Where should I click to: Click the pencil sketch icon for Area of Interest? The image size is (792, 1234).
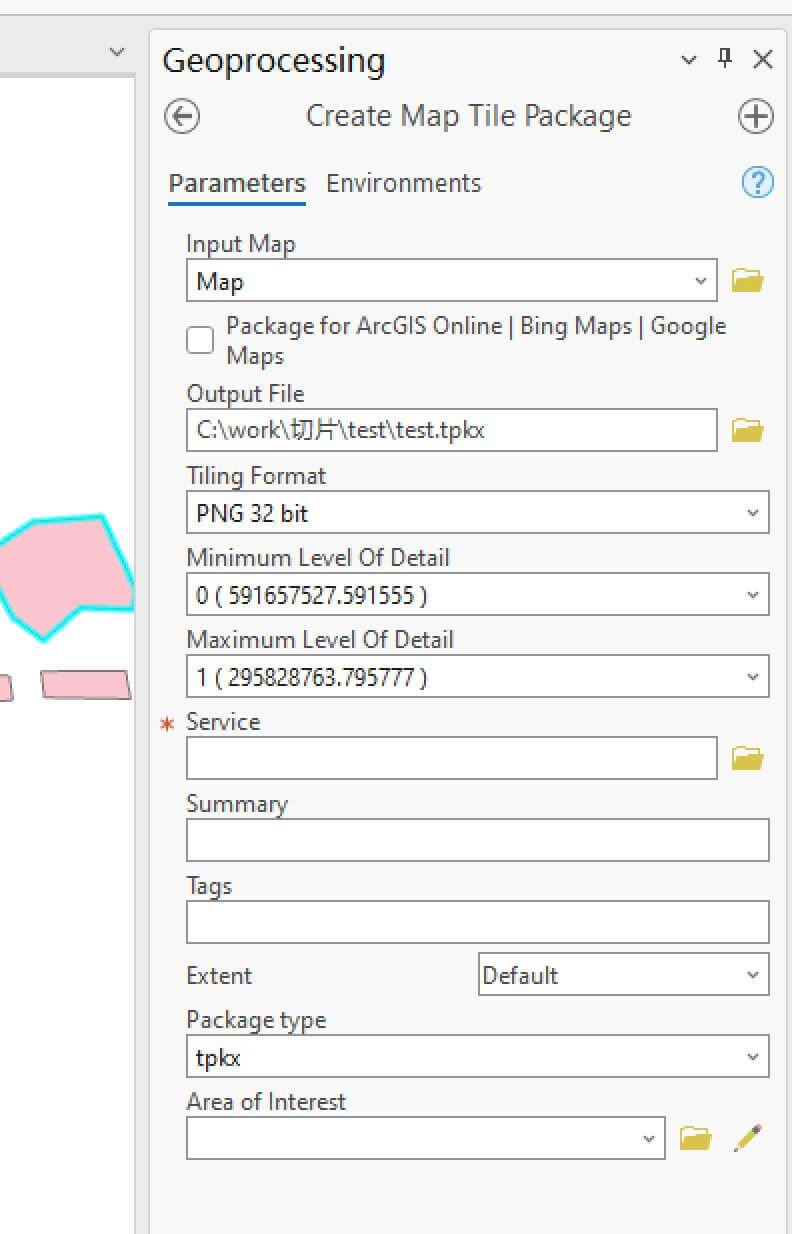[x=747, y=1138]
